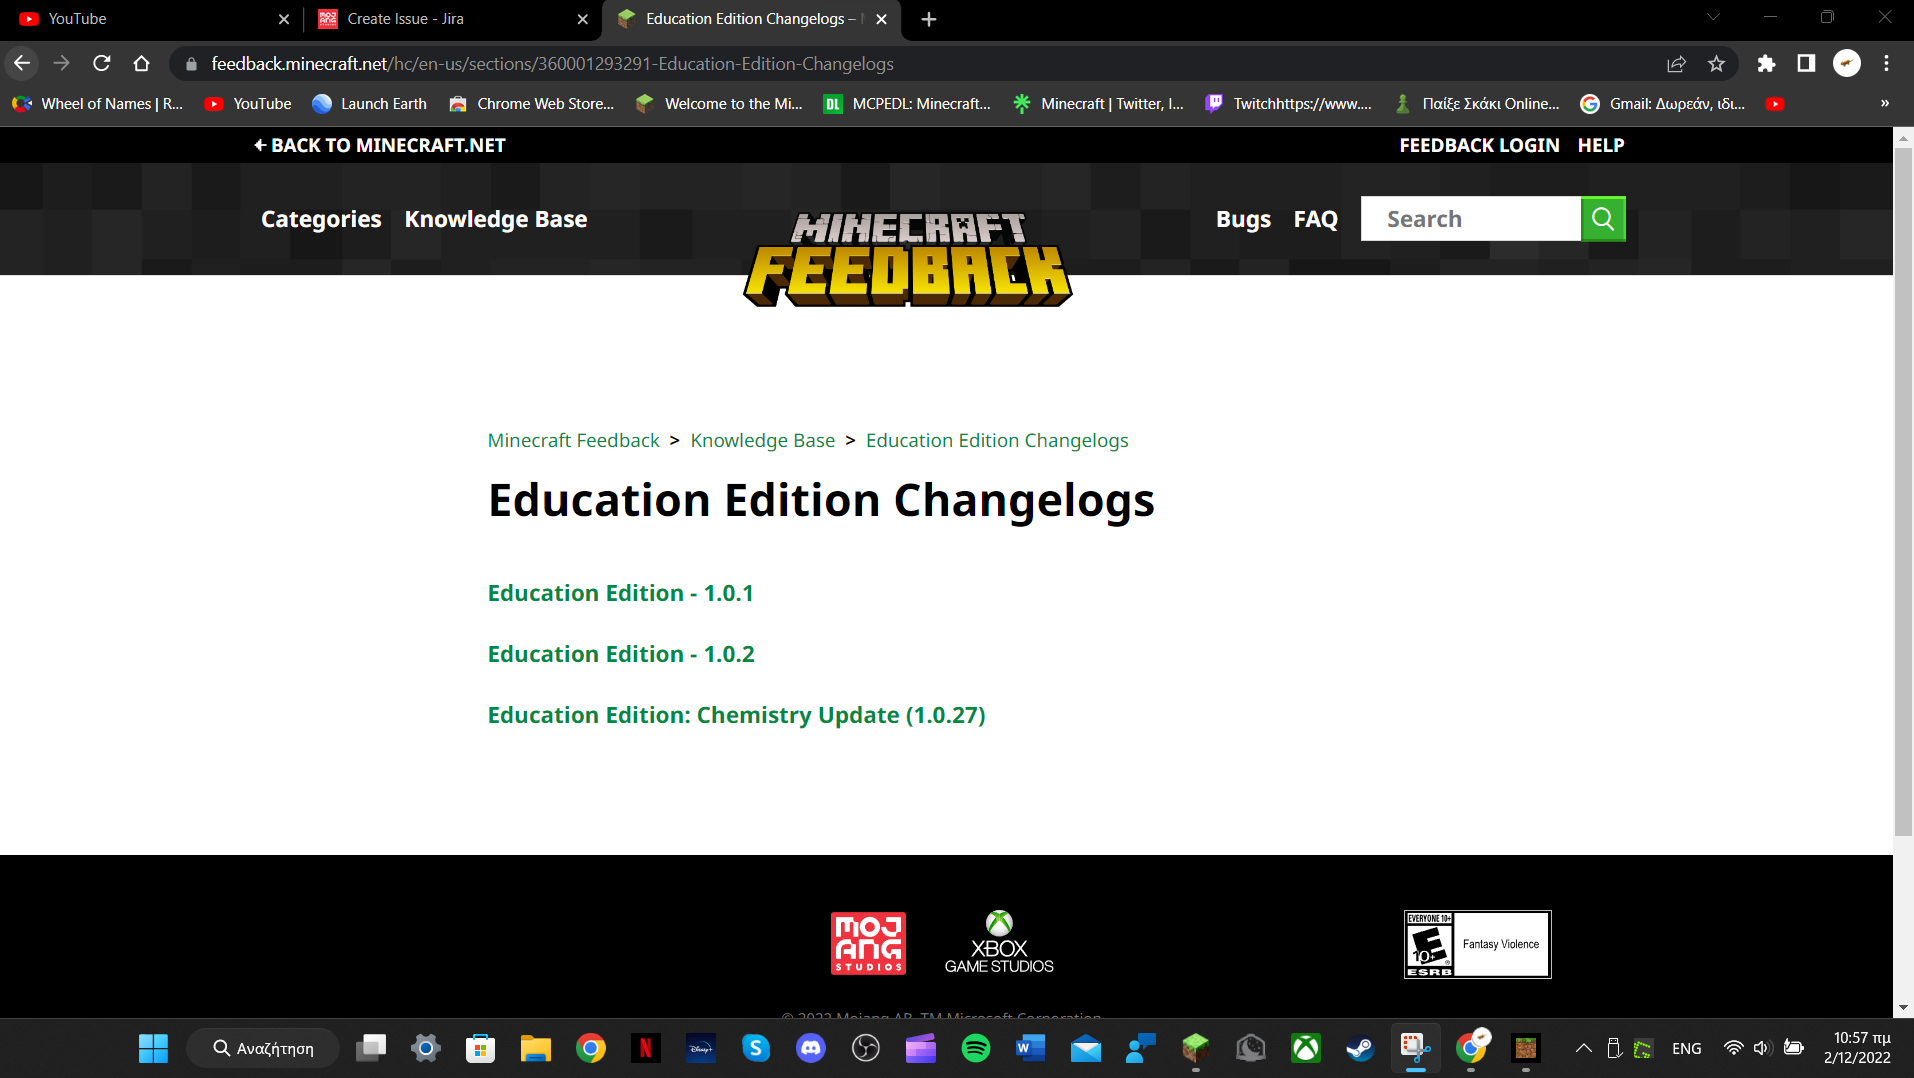This screenshot has height=1078, width=1914.
Task: Open a new browser tab
Action: 929,19
